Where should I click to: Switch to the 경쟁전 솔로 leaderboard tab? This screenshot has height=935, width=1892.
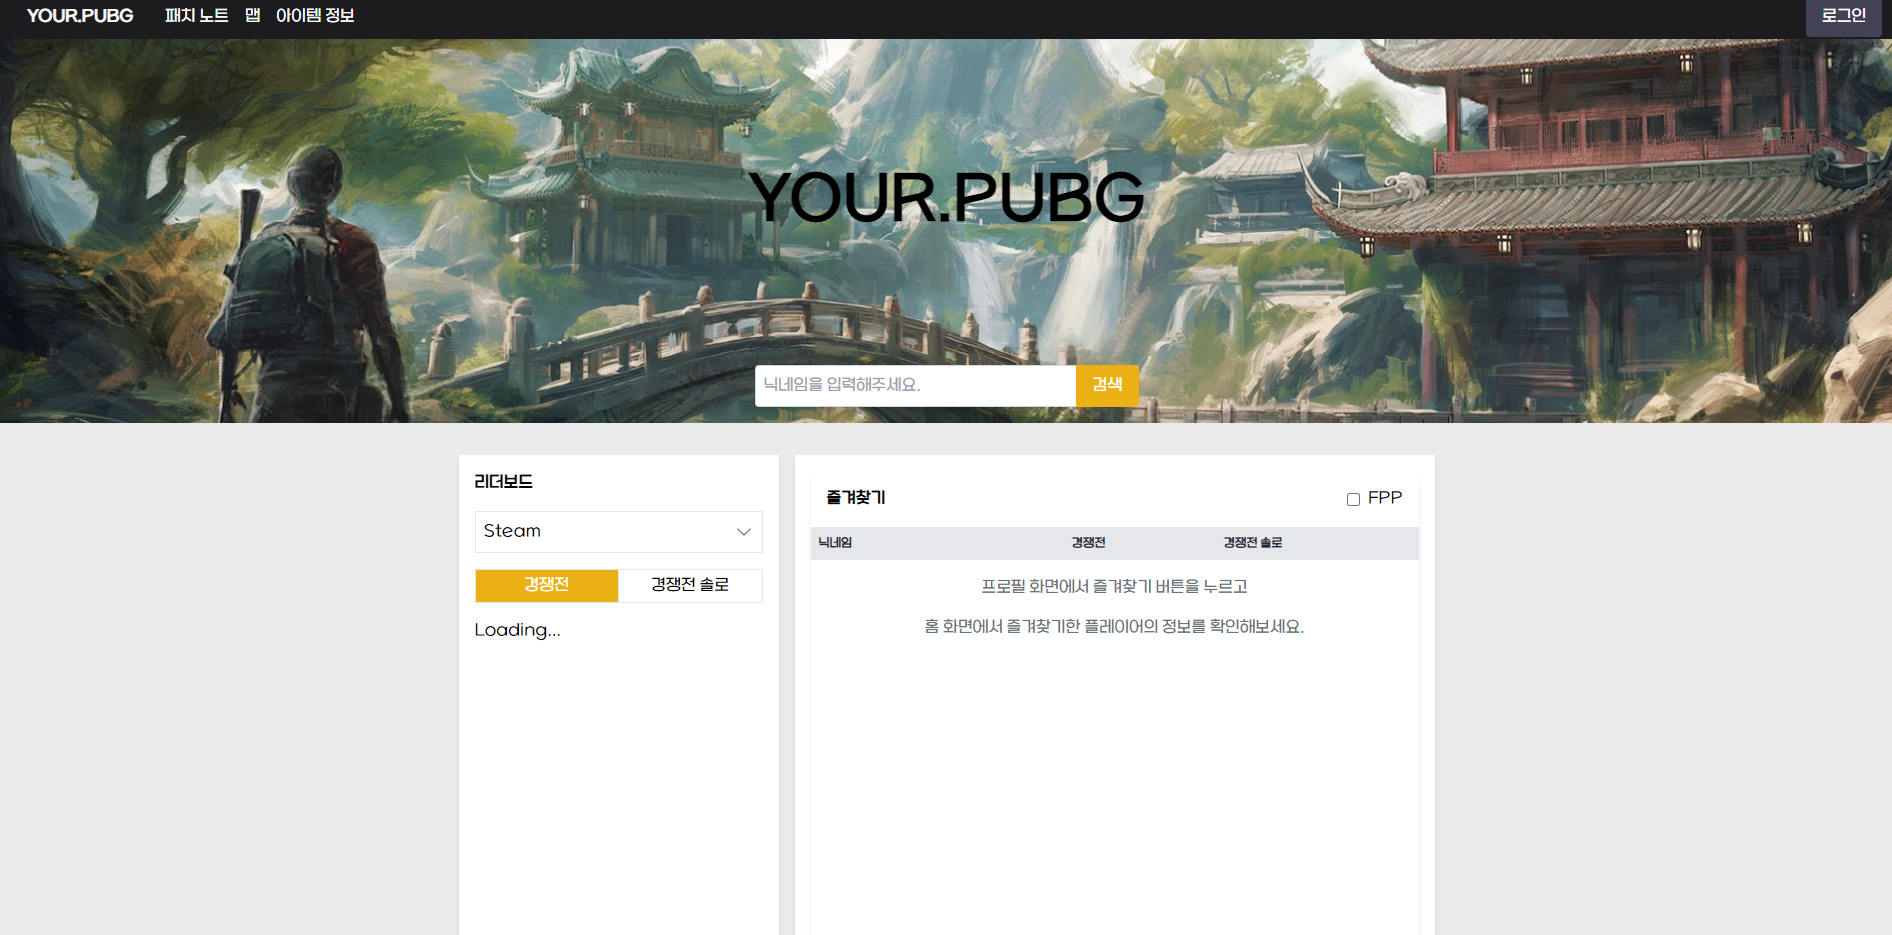click(690, 585)
